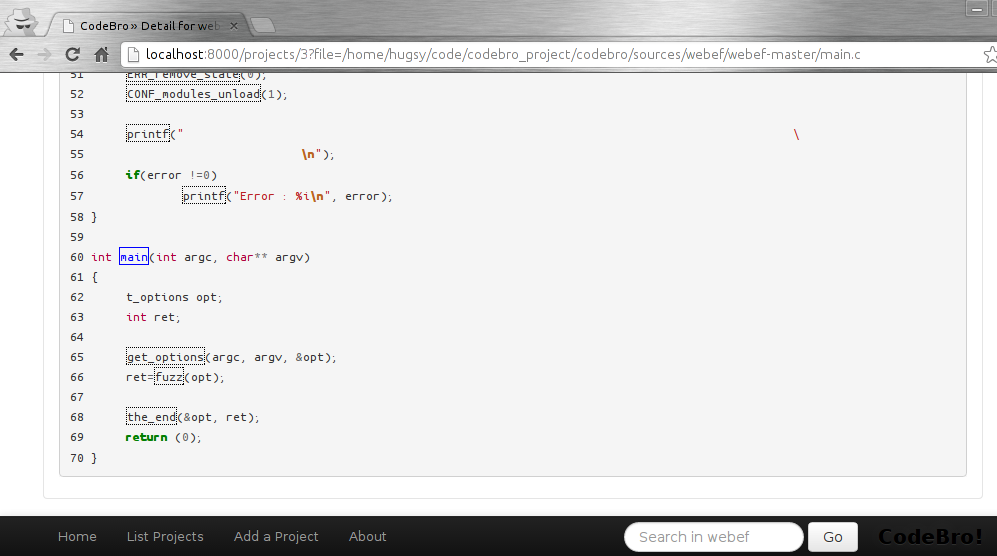Click the CodeBro! brand logo
The image size is (997, 556).
click(930, 537)
